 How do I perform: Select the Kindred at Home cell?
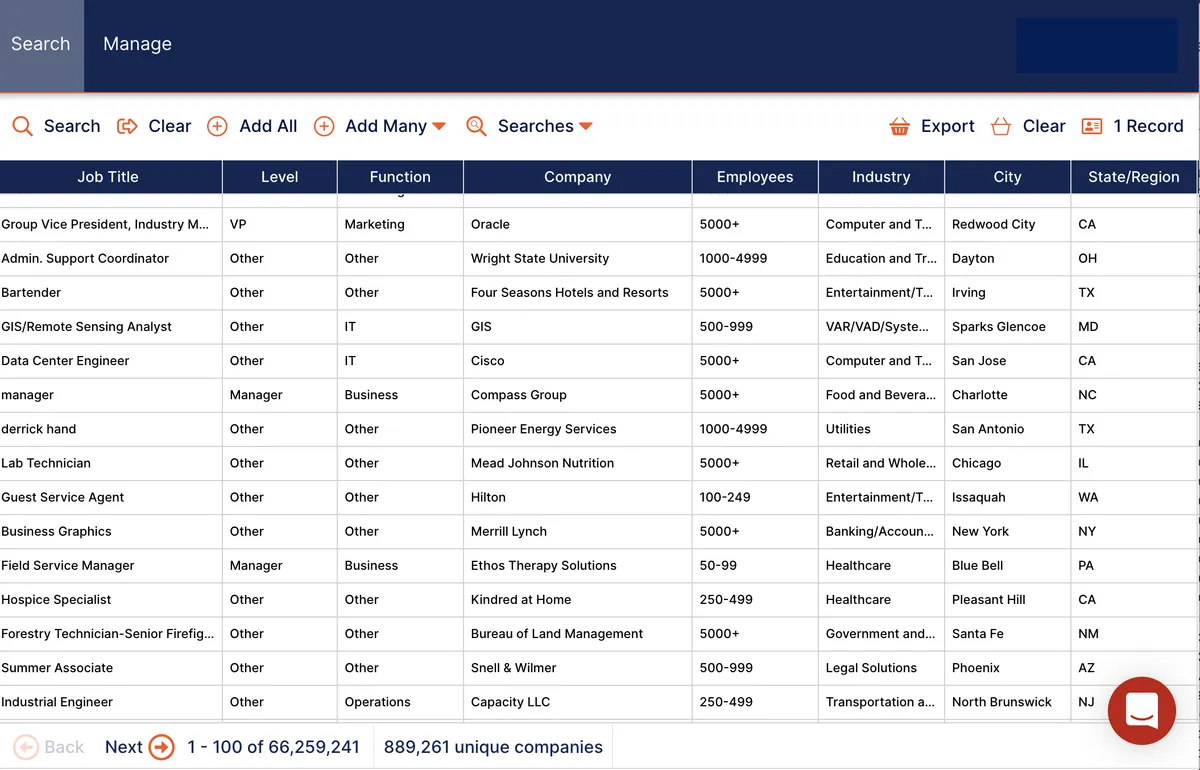578,599
